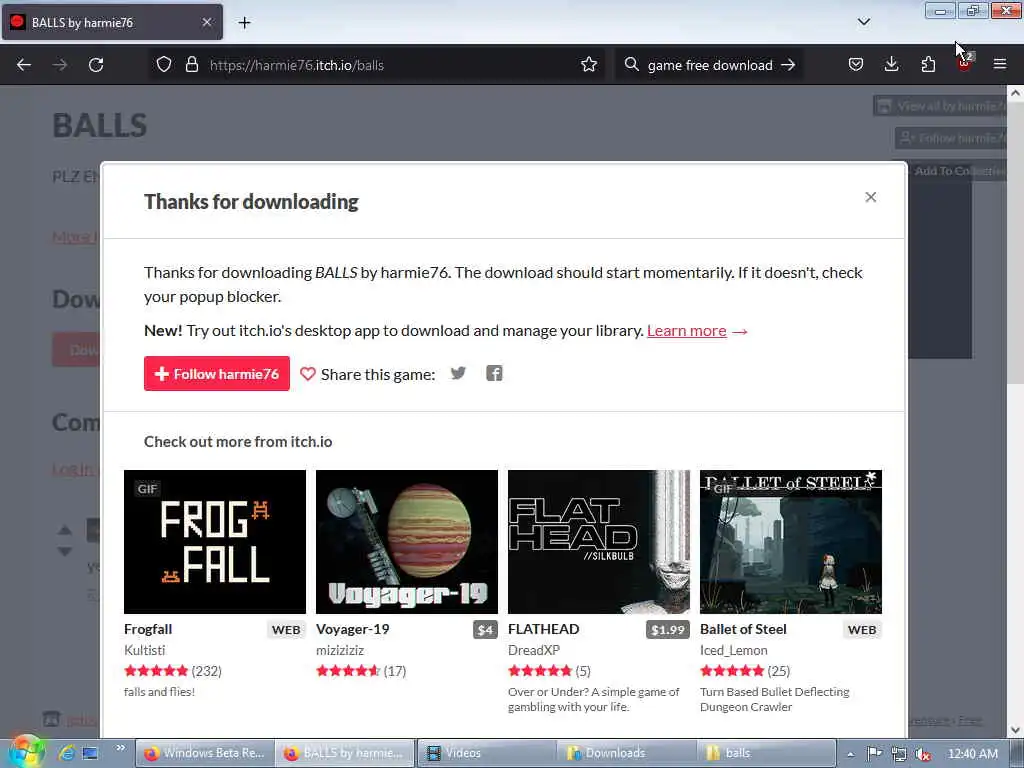This screenshot has width=1024, height=768.
Task: Share this game on Facebook
Action: 494,374
